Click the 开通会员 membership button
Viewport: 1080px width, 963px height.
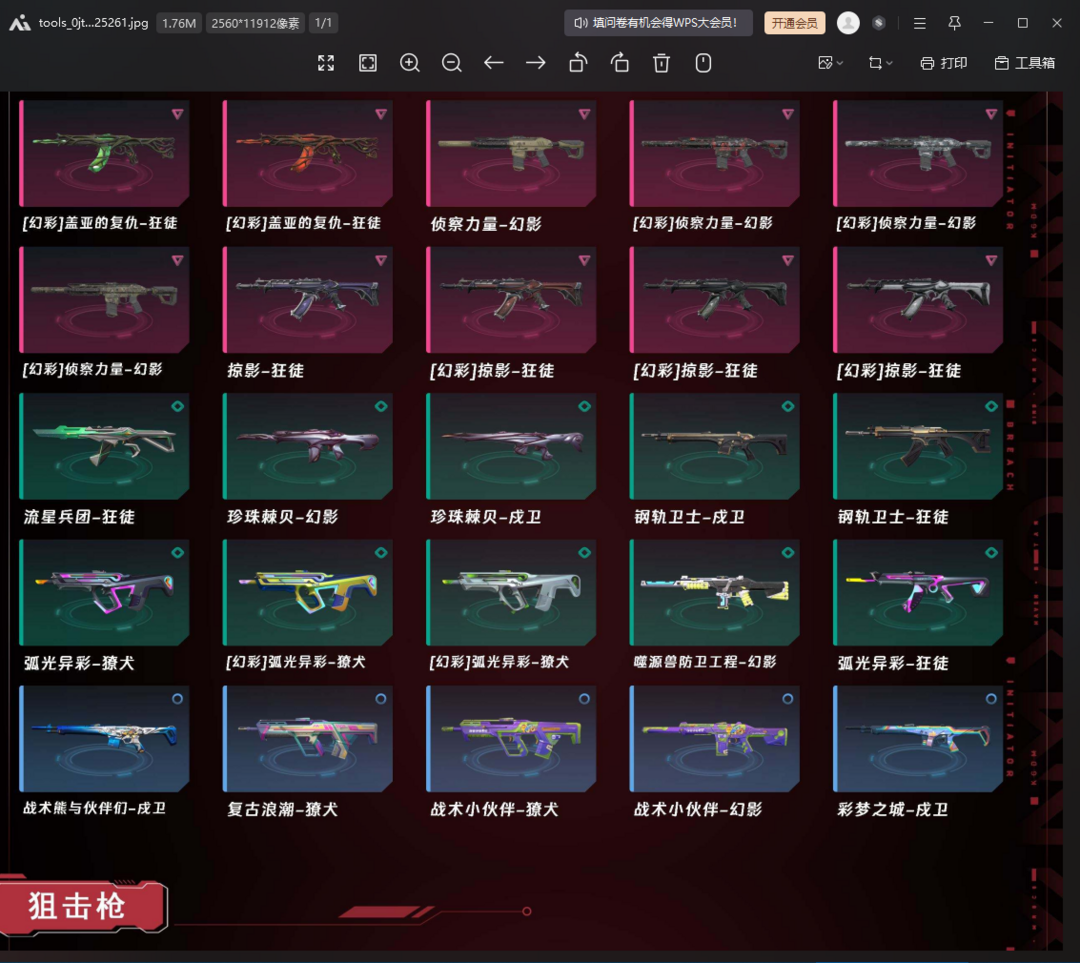(794, 23)
